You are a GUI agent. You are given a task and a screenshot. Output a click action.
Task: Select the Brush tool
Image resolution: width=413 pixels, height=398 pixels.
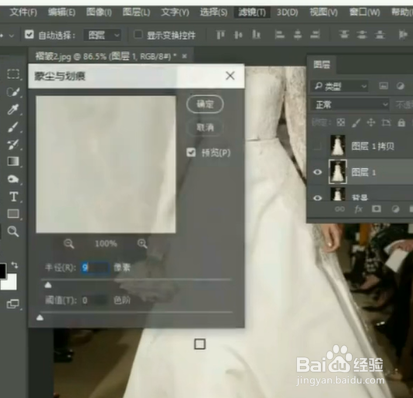(13, 127)
